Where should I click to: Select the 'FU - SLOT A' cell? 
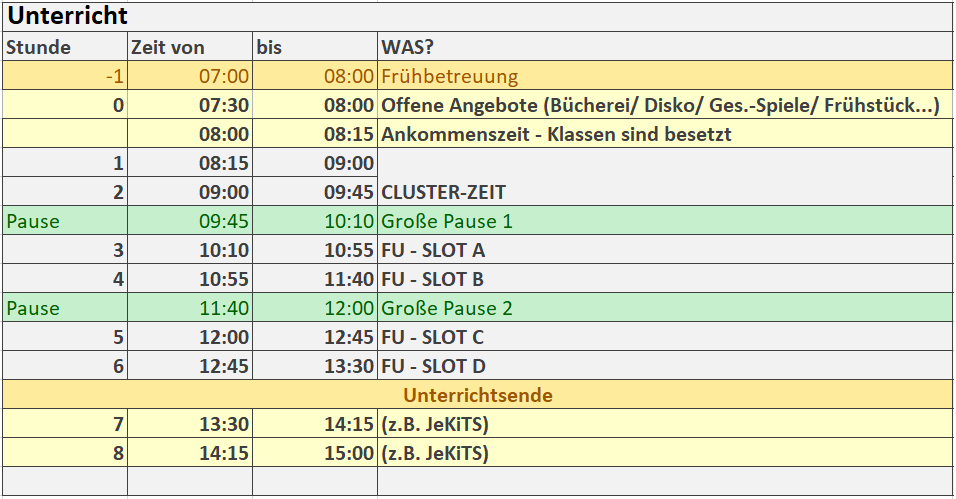click(664, 250)
